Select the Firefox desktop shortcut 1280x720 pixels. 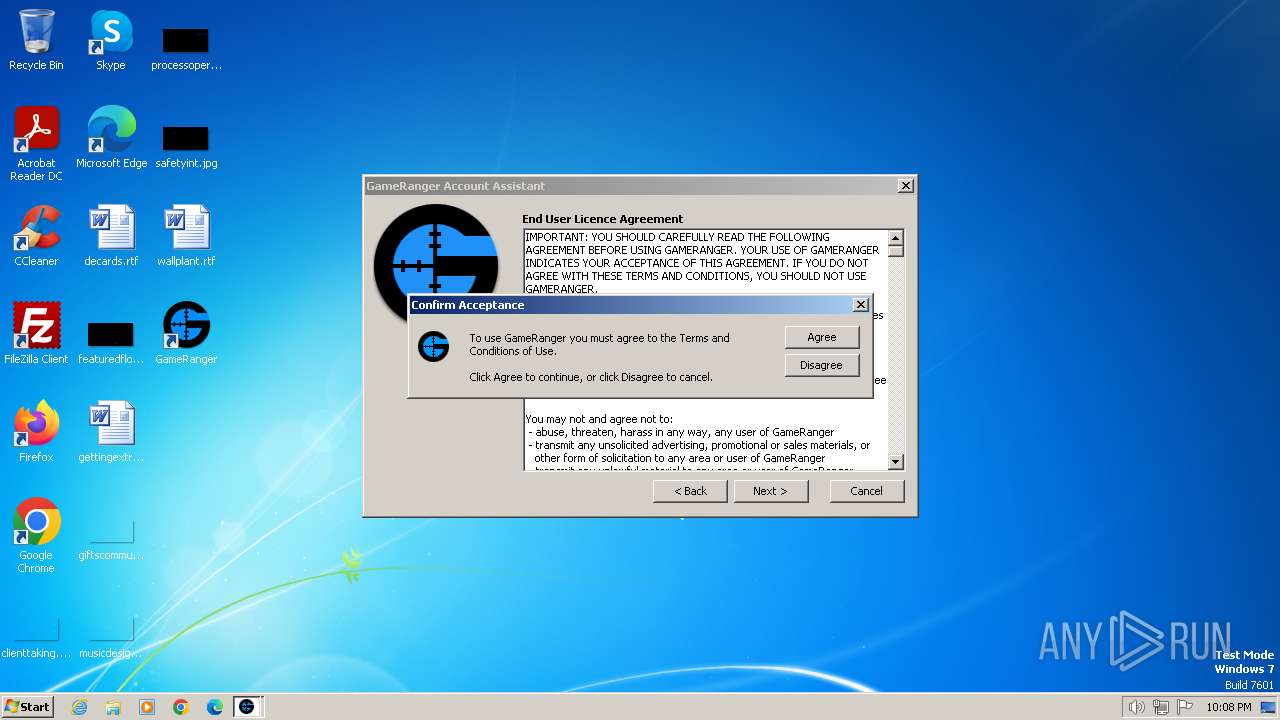click(x=36, y=432)
